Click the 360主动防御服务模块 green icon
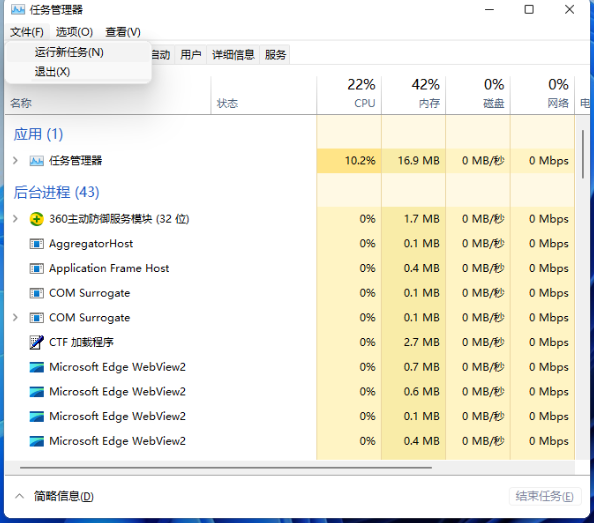 36,219
